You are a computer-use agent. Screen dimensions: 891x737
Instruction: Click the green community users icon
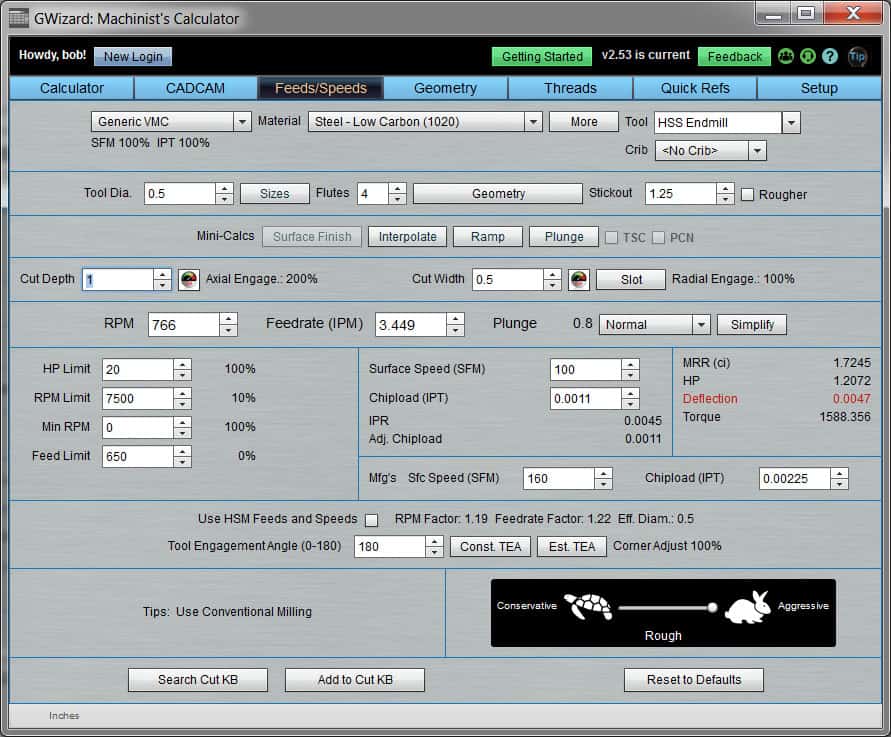point(786,57)
